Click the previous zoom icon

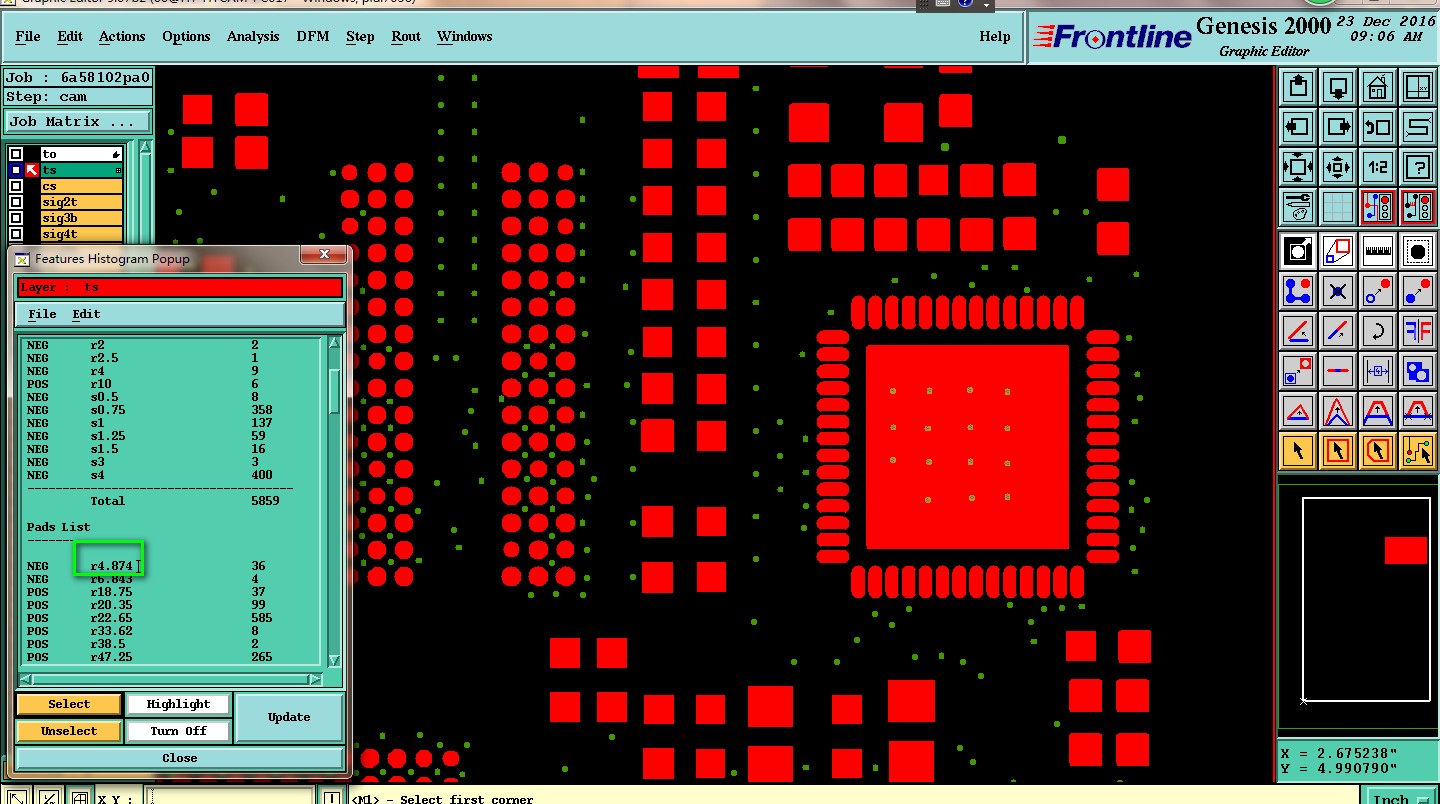(1378, 127)
